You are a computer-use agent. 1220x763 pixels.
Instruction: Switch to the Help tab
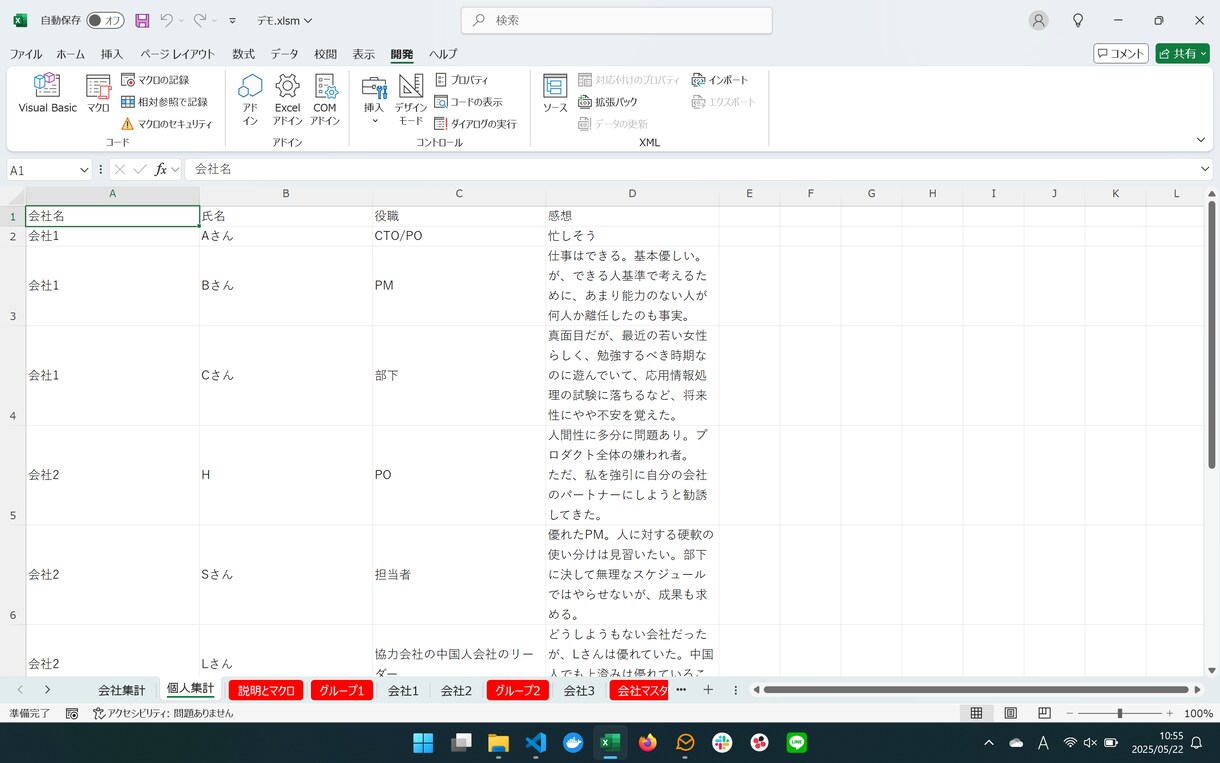(443, 54)
